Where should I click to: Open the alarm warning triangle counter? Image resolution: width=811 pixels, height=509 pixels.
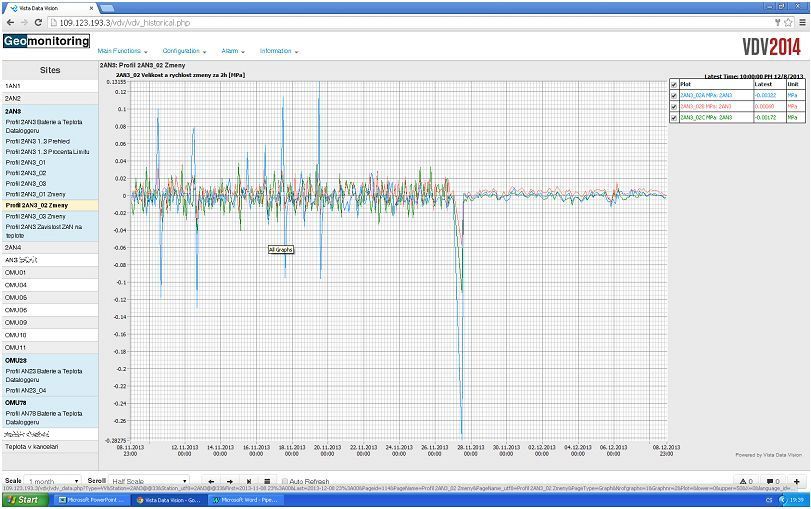(746, 482)
